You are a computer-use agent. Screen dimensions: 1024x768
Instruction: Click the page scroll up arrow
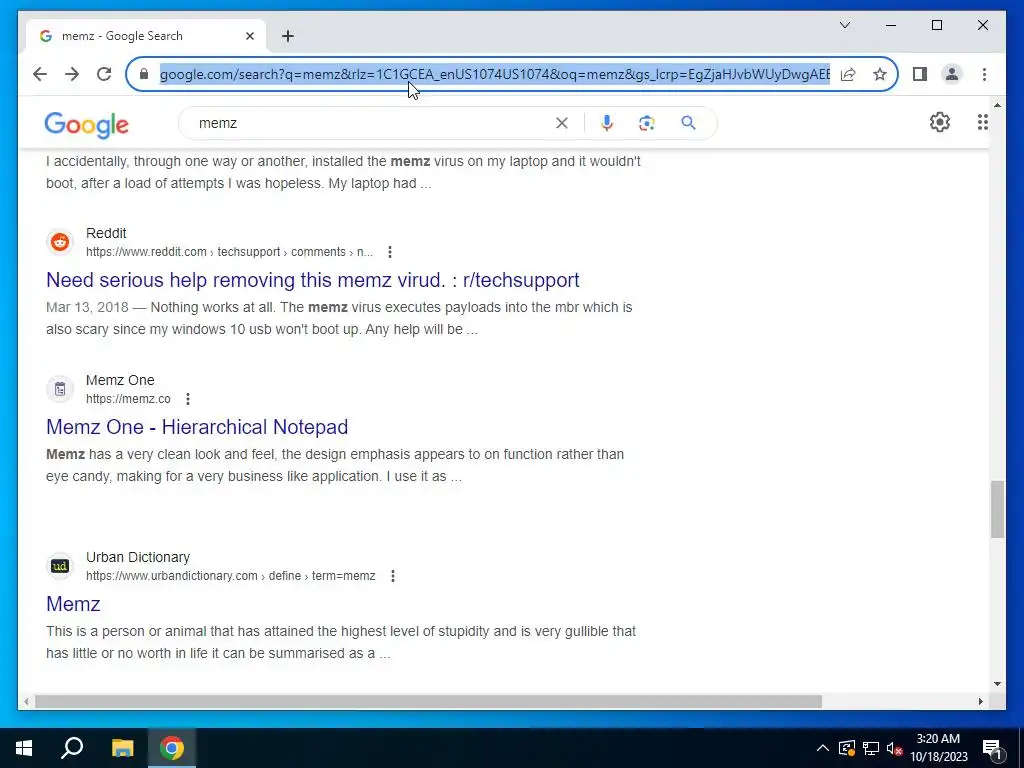point(997,104)
